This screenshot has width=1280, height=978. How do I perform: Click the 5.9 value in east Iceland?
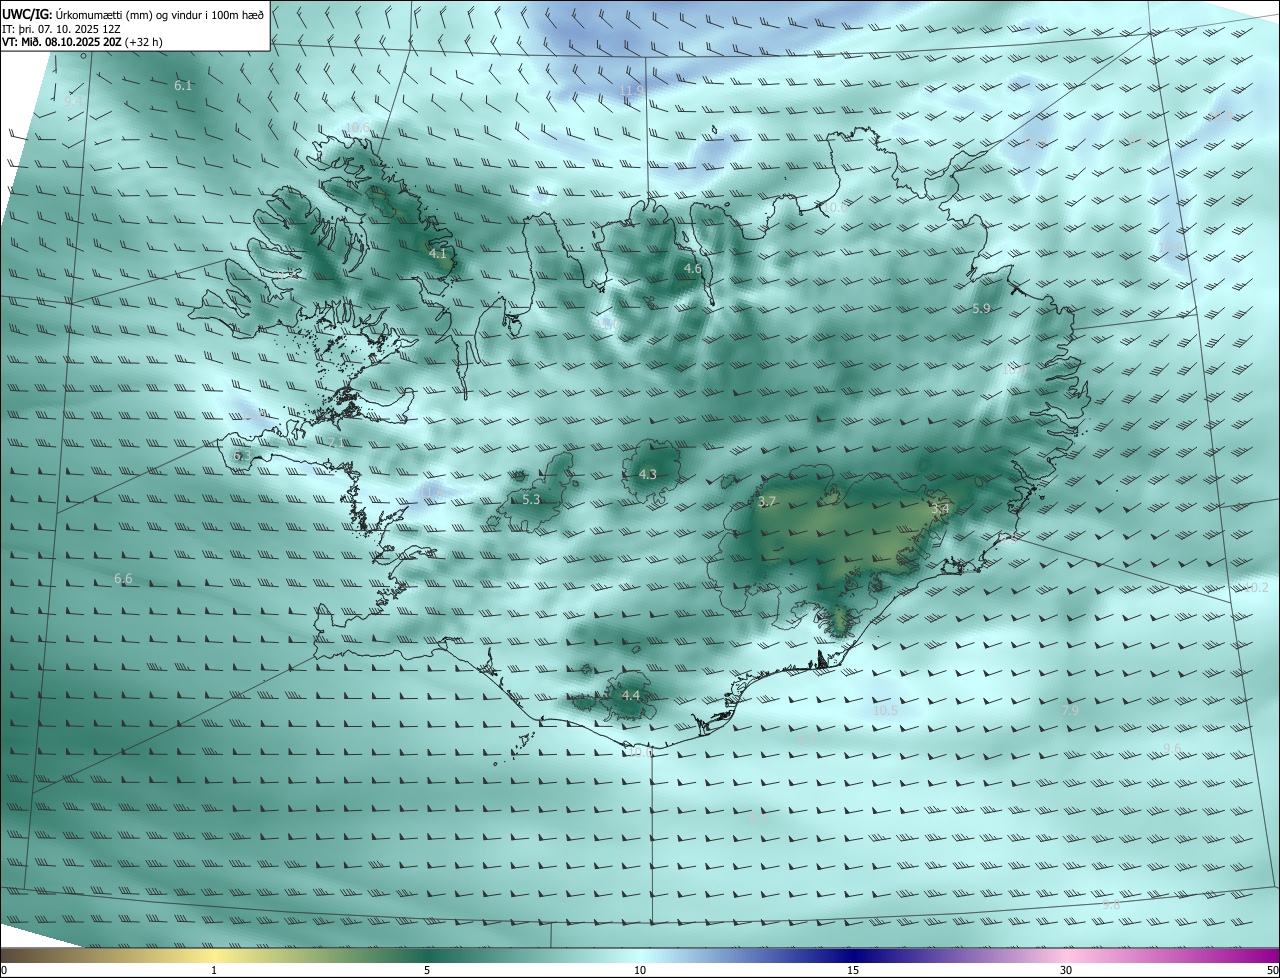click(x=981, y=309)
